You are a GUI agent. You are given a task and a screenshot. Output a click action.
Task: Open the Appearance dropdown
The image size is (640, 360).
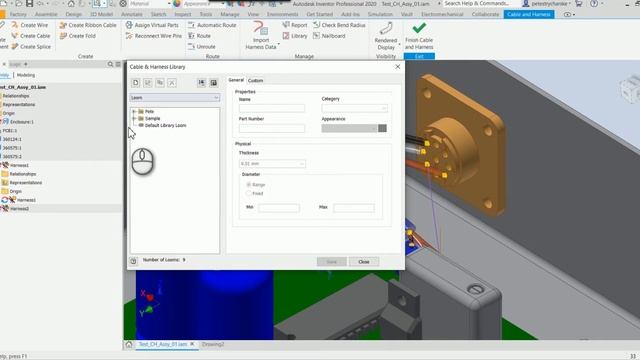[349, 128]
